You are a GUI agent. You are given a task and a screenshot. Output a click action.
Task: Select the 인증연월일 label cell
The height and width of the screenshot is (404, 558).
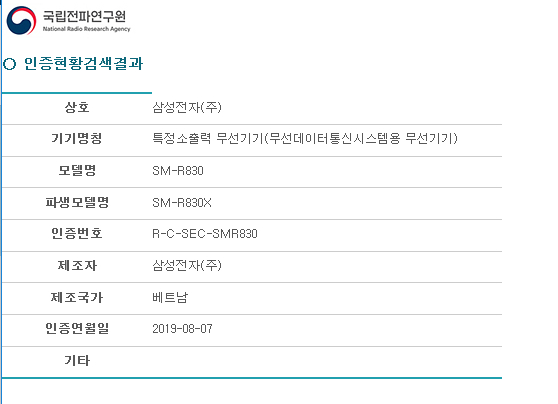[x=77, y=328]
